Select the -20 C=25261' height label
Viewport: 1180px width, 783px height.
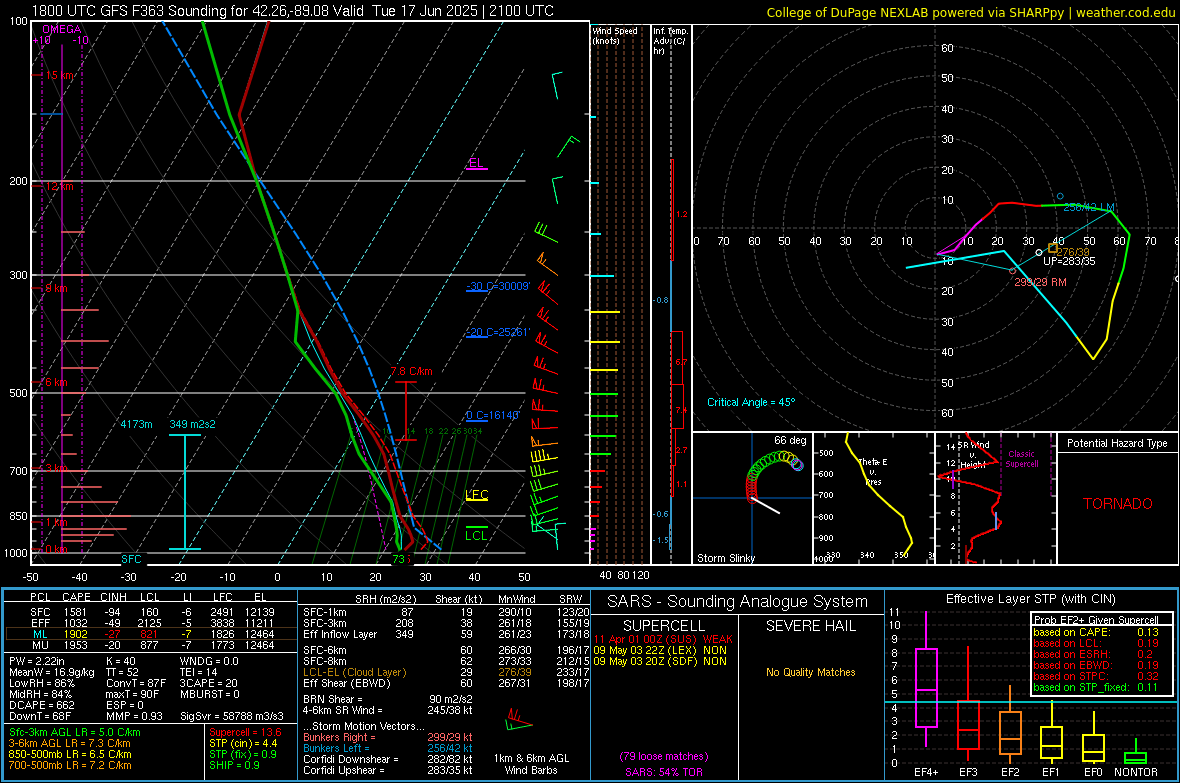(498, 332)
